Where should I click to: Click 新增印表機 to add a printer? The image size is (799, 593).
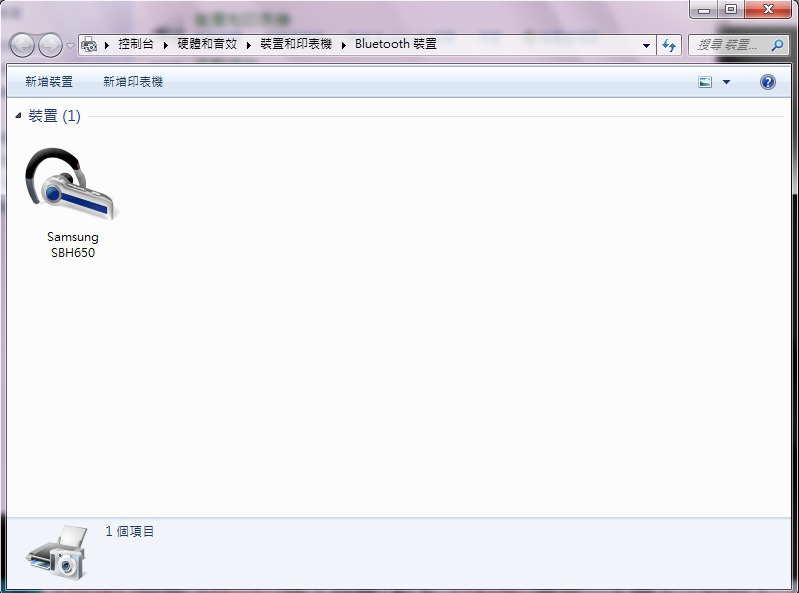click(133, 82)
